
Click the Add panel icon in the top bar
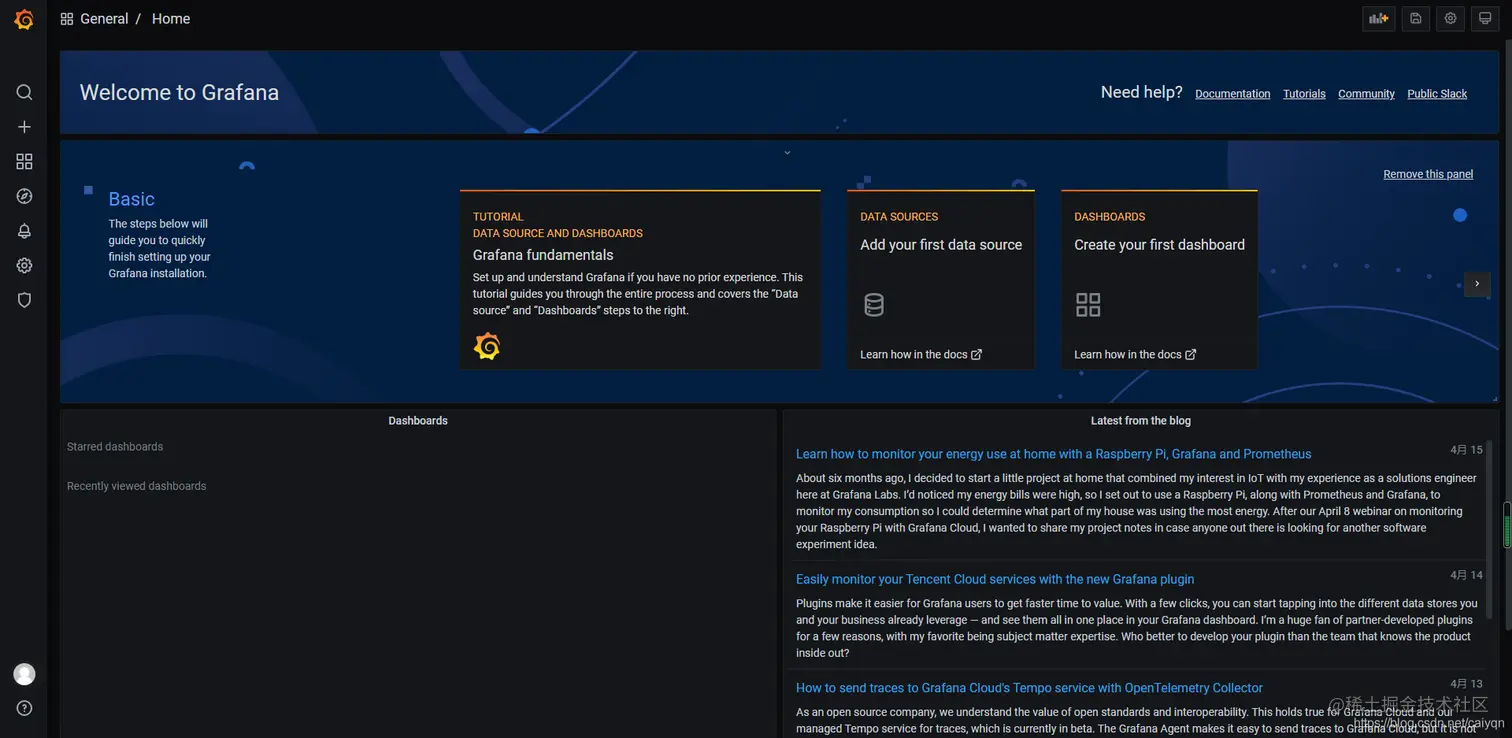coord(1379,18)
